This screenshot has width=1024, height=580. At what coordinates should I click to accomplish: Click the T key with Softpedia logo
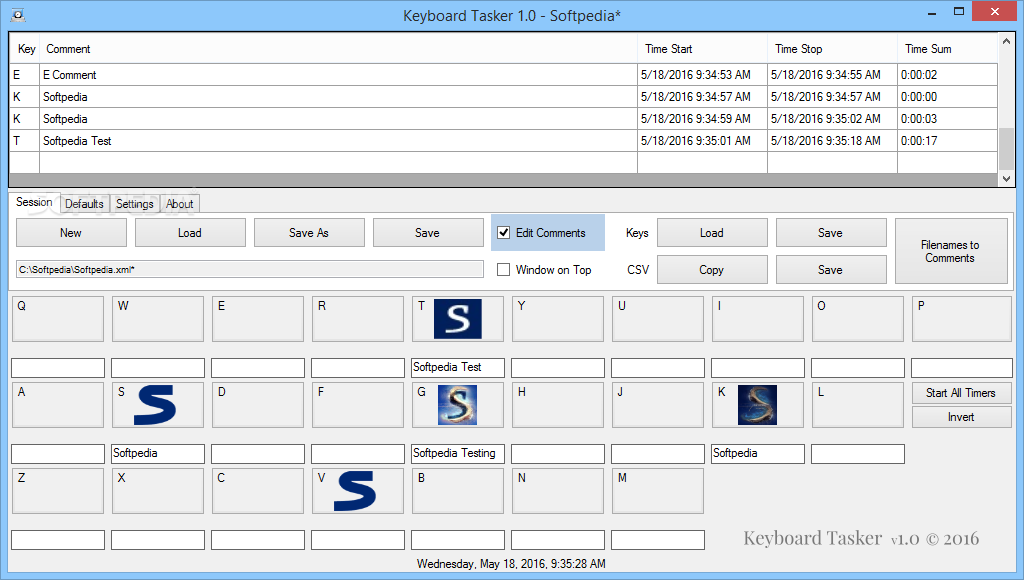coord(458,319)
